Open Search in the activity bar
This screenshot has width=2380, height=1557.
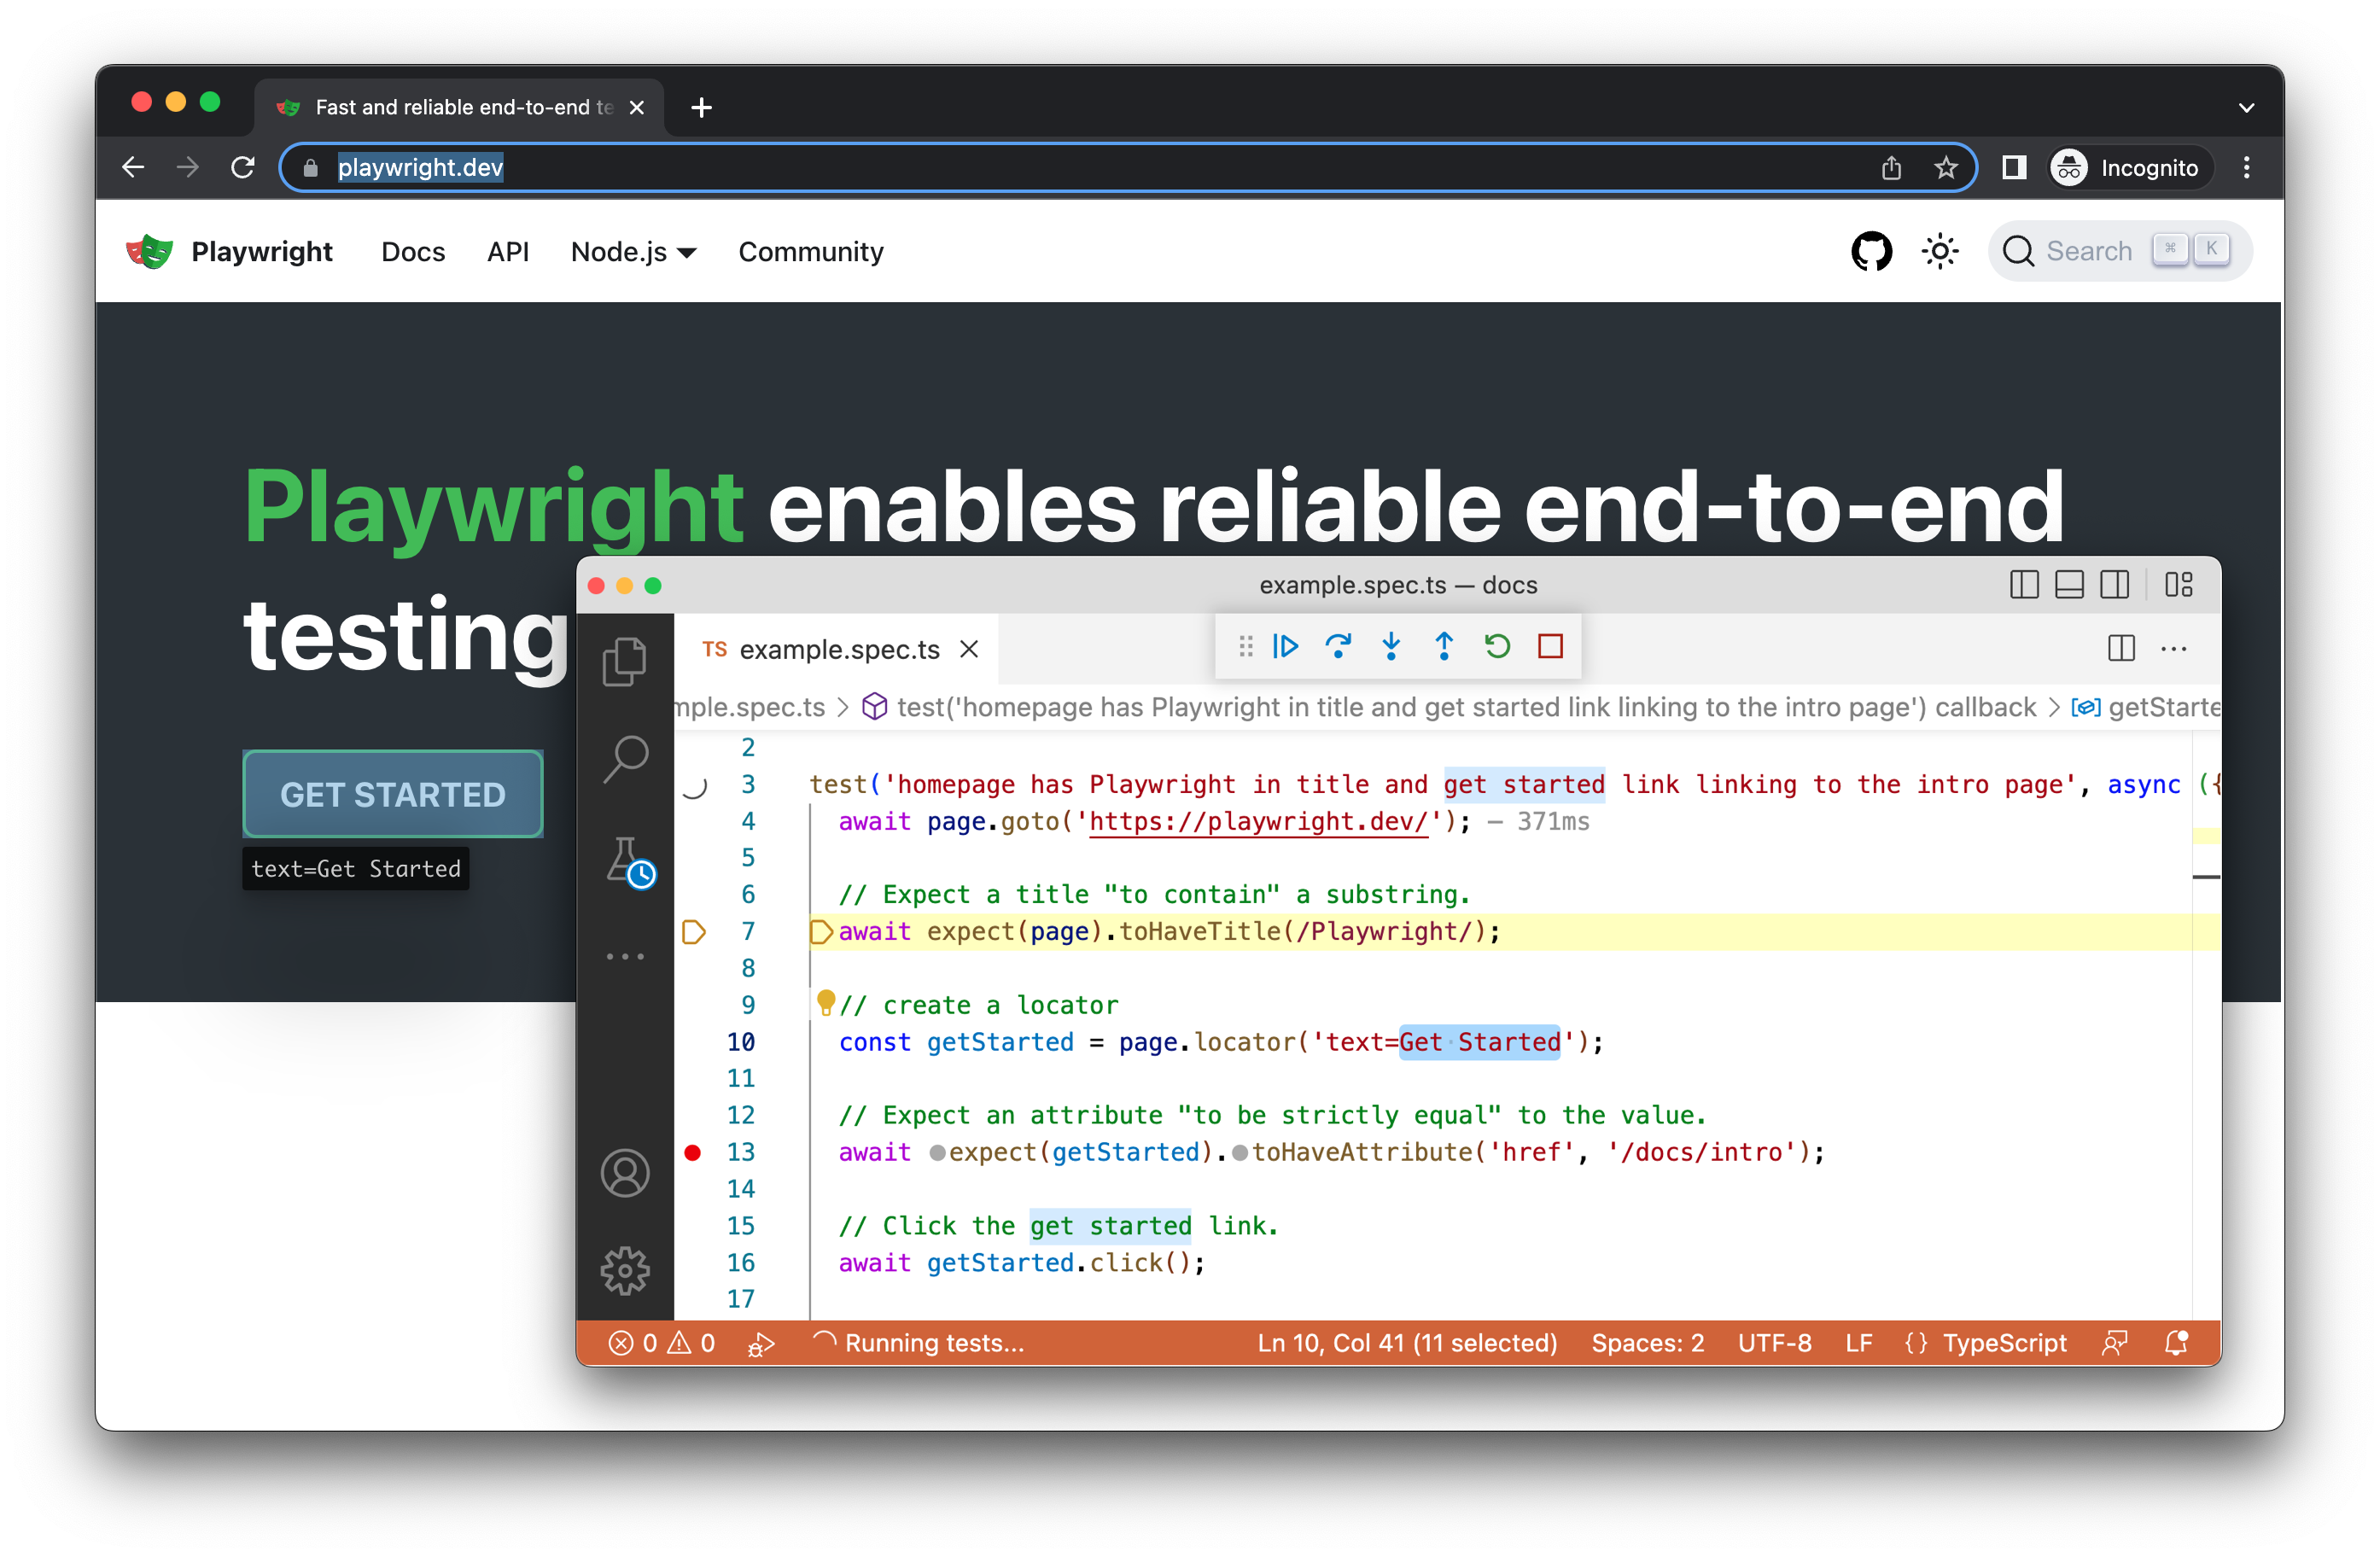coord(626,757)
